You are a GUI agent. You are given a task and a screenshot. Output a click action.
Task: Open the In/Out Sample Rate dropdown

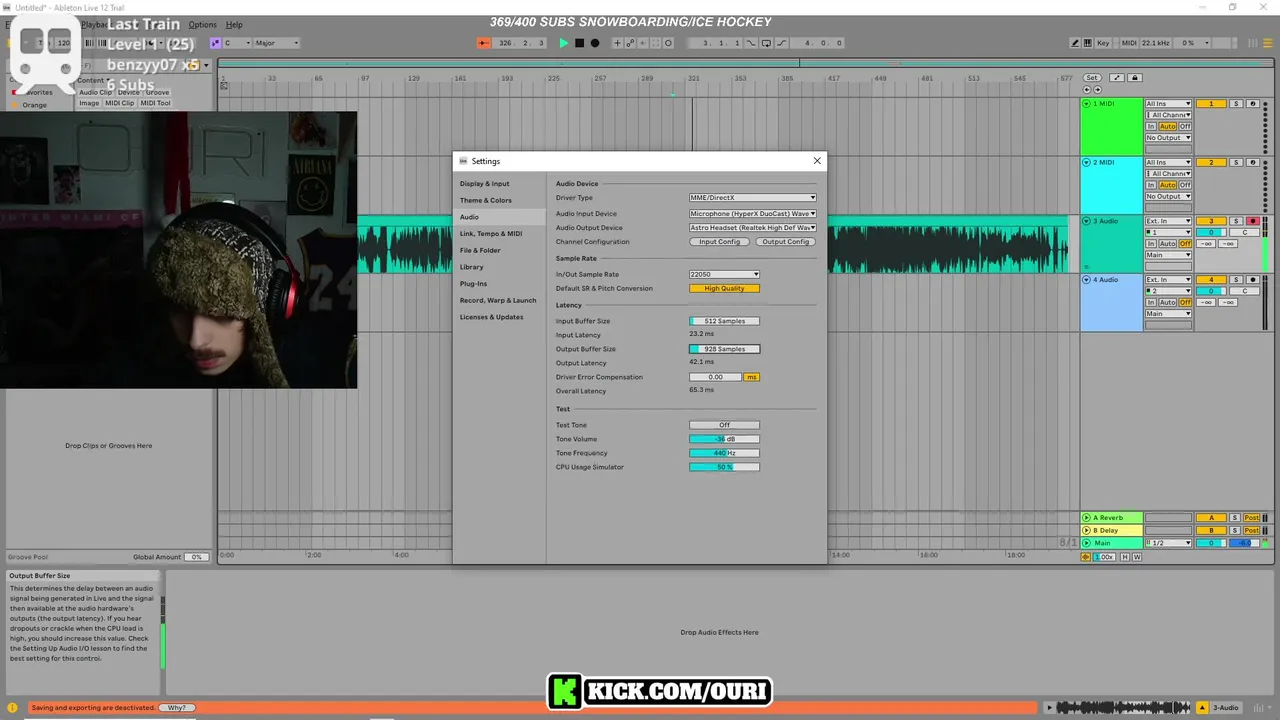point(724,274)
